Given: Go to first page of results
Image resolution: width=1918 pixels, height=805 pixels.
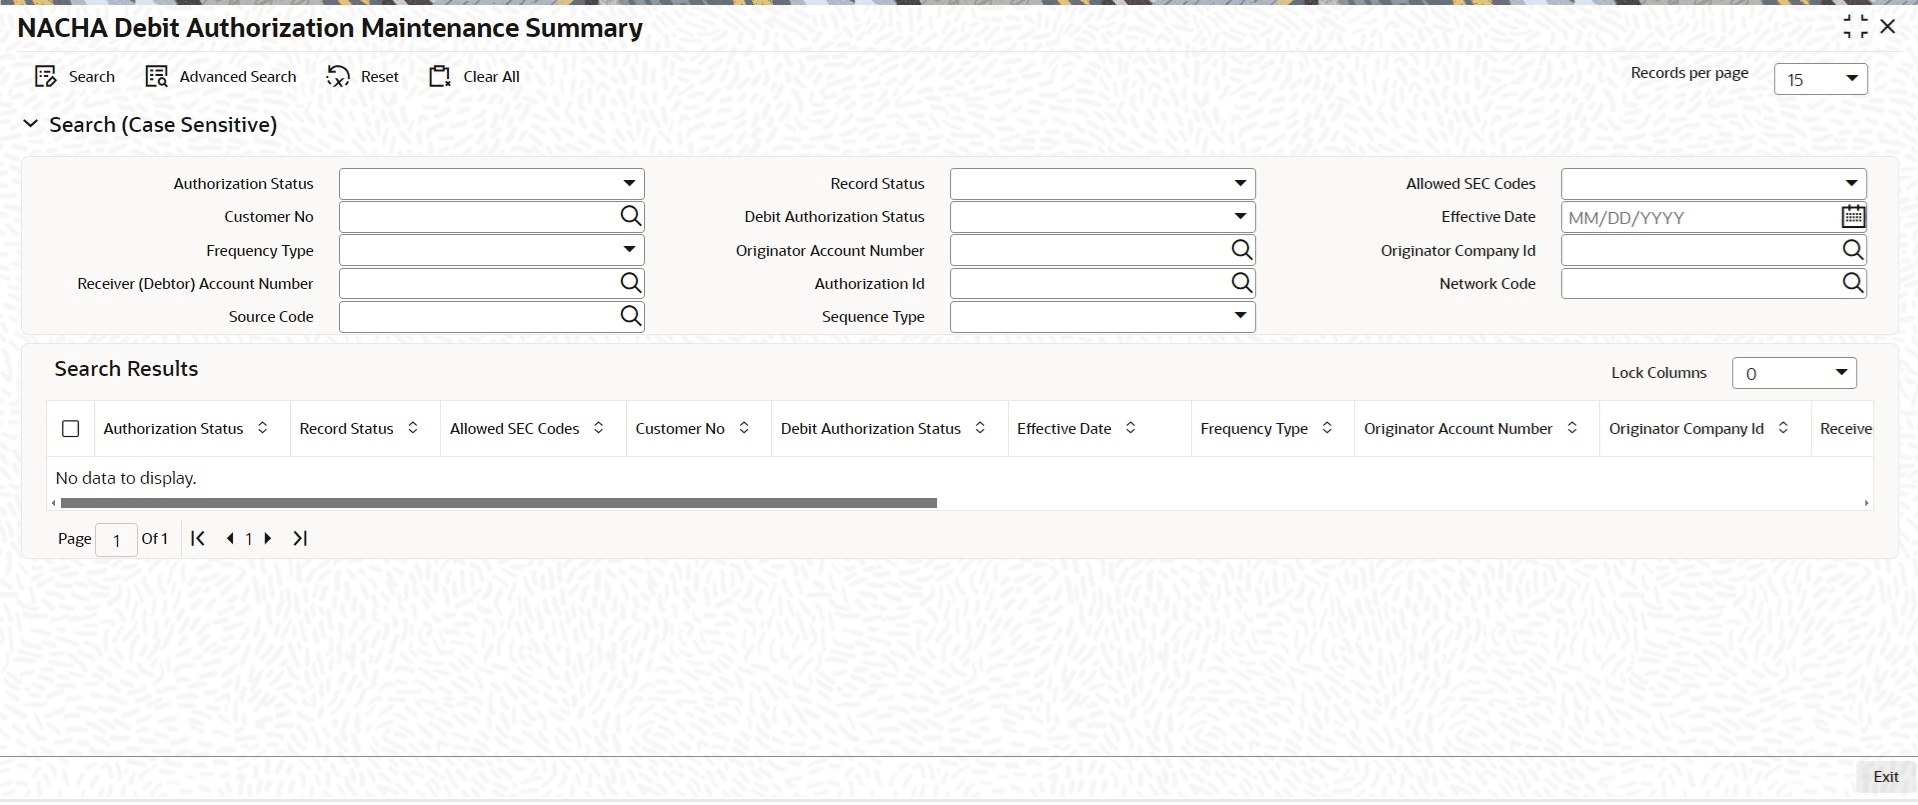Looking at the screenshot, I should tap(198, 538).
